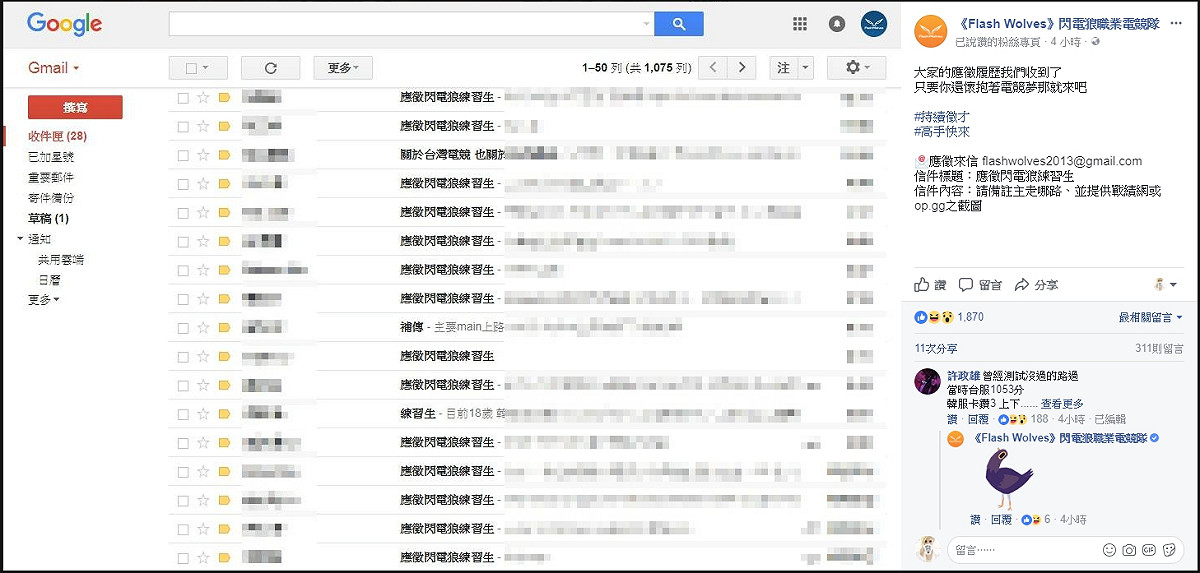Open the #高手快來 hashtag

(942, 131)
